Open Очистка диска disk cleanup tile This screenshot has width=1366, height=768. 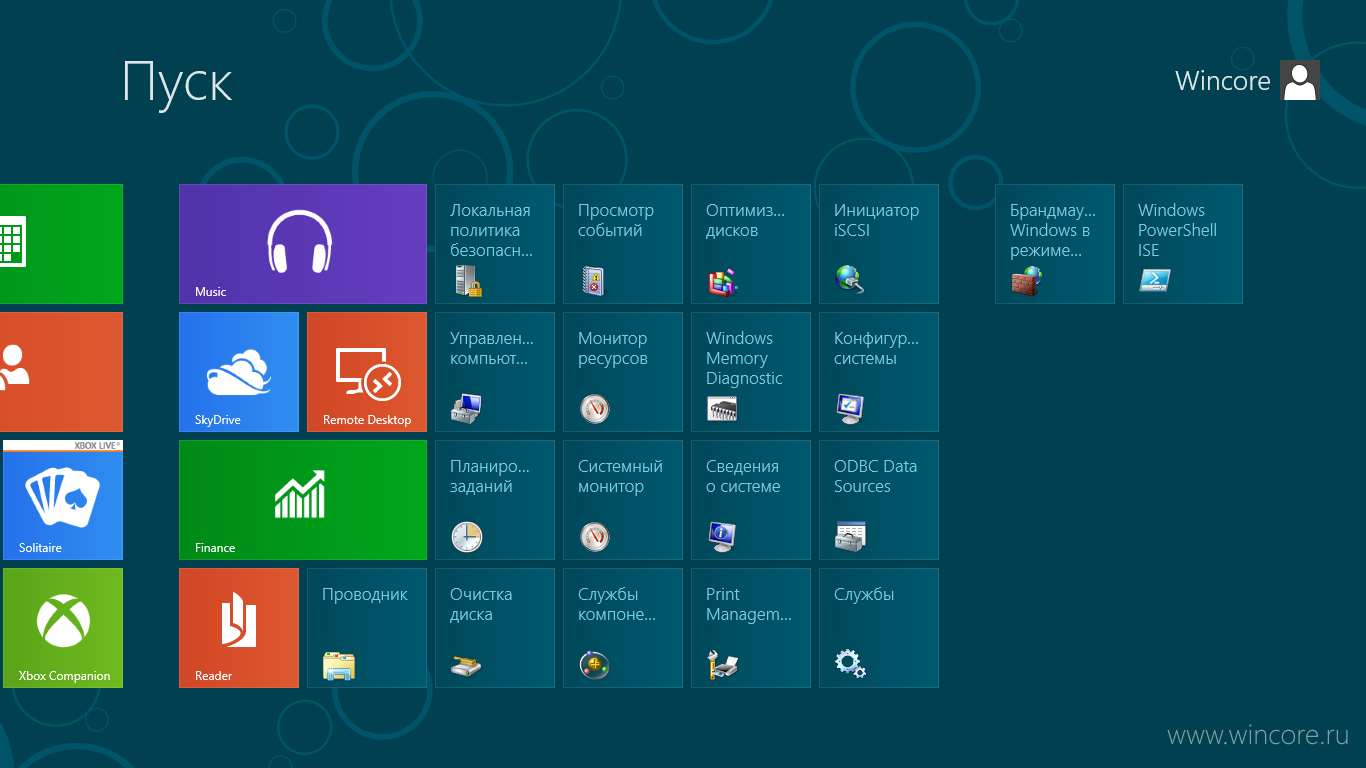[x=494, y=627]
